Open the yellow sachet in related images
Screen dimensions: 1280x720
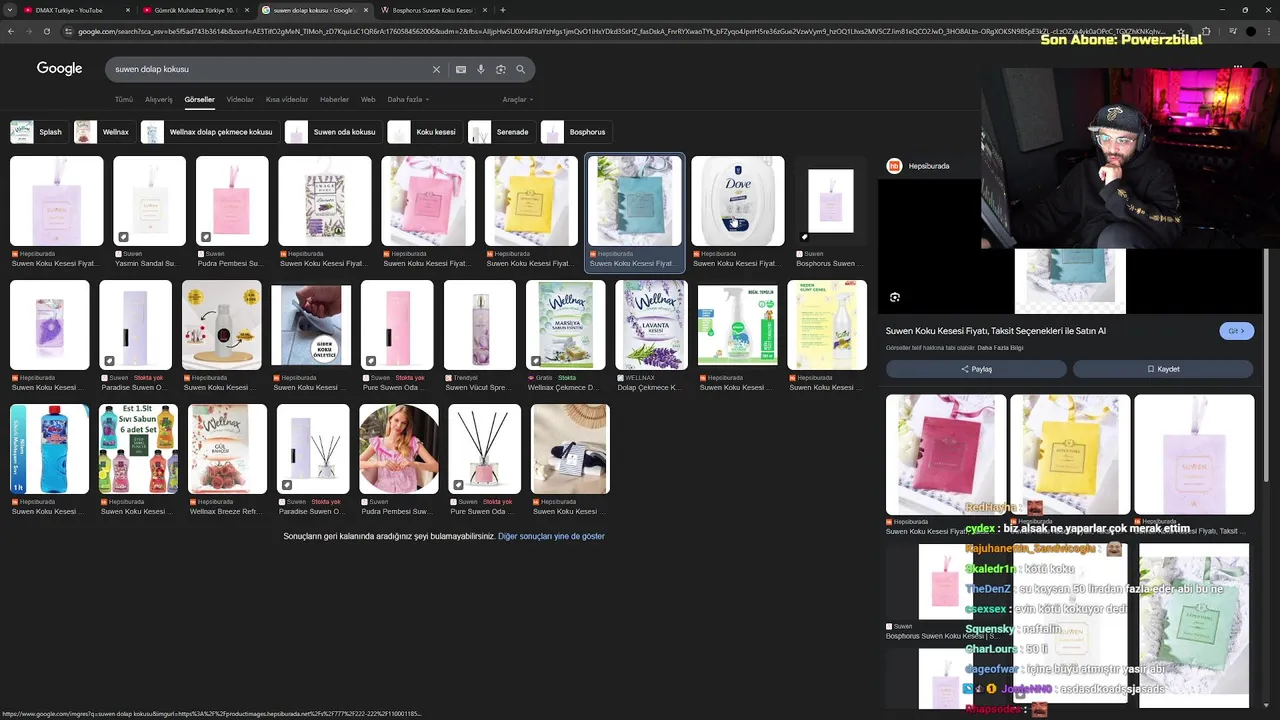(x=1070, y=454)
